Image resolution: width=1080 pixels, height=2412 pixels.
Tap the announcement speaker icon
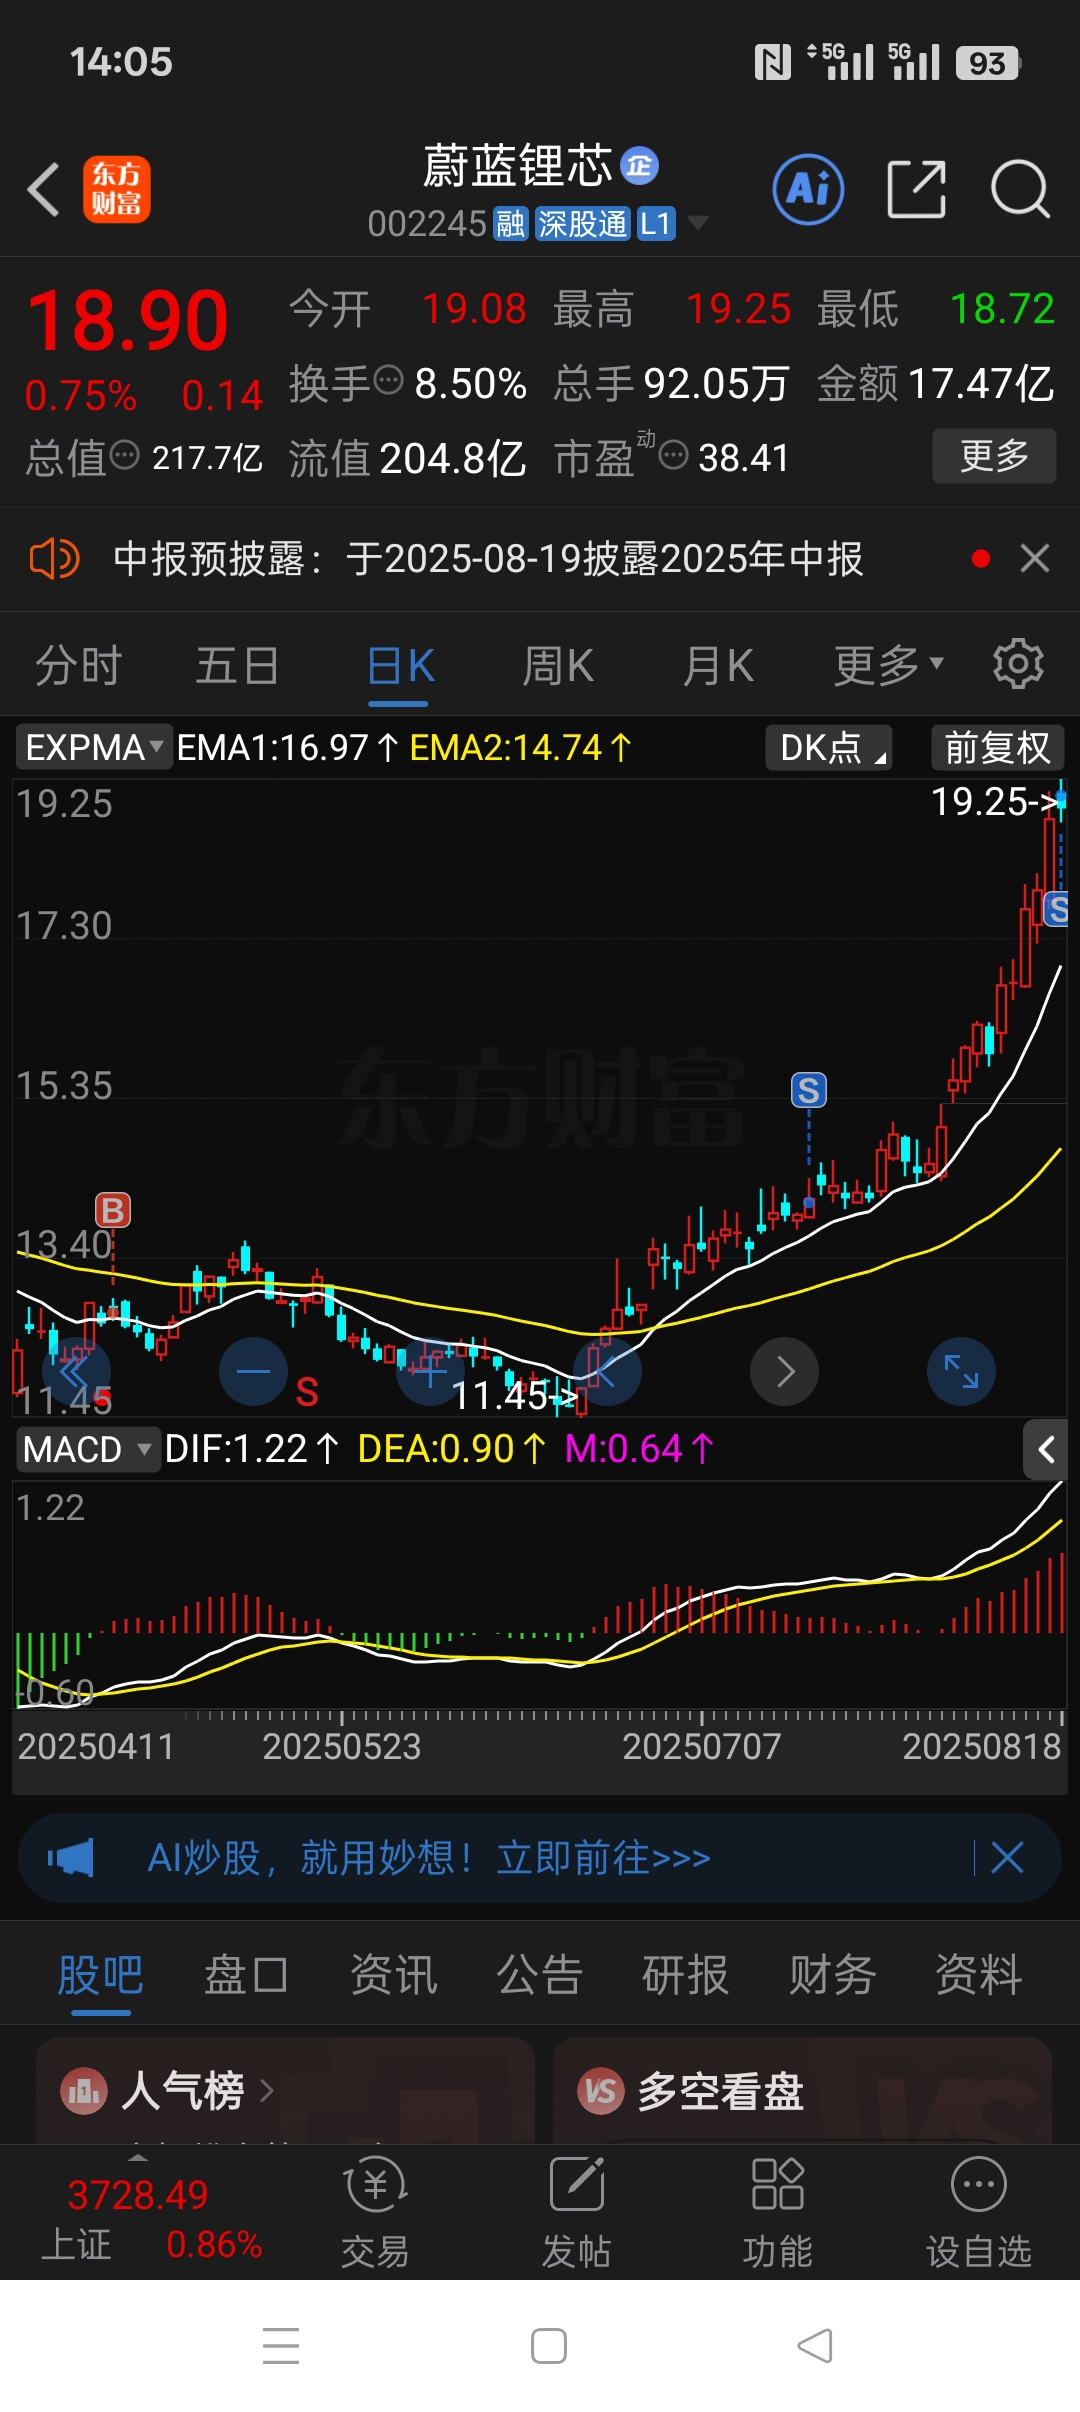54,559
